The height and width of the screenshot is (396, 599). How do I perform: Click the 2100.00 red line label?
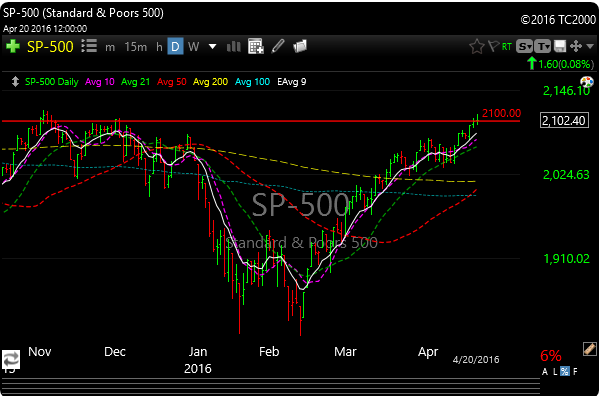pos(501,113)
